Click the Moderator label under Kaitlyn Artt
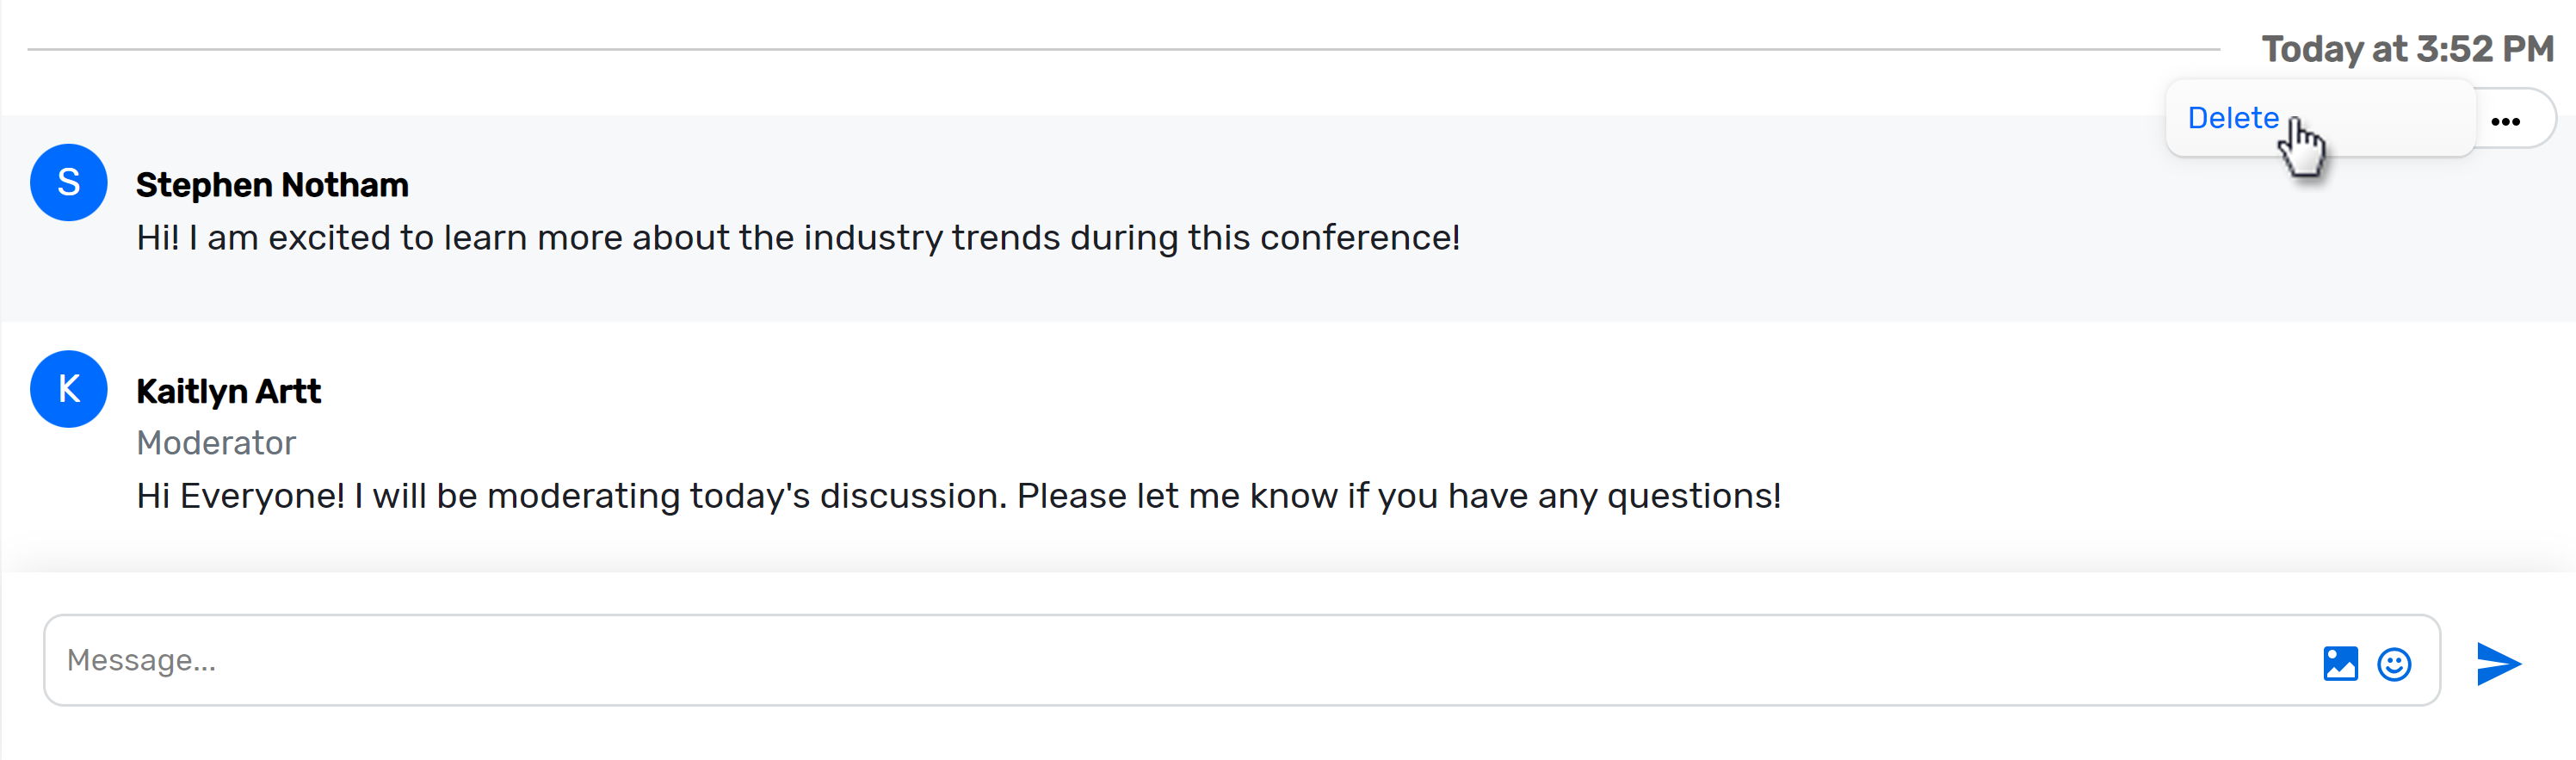 (x=216, y=443)
